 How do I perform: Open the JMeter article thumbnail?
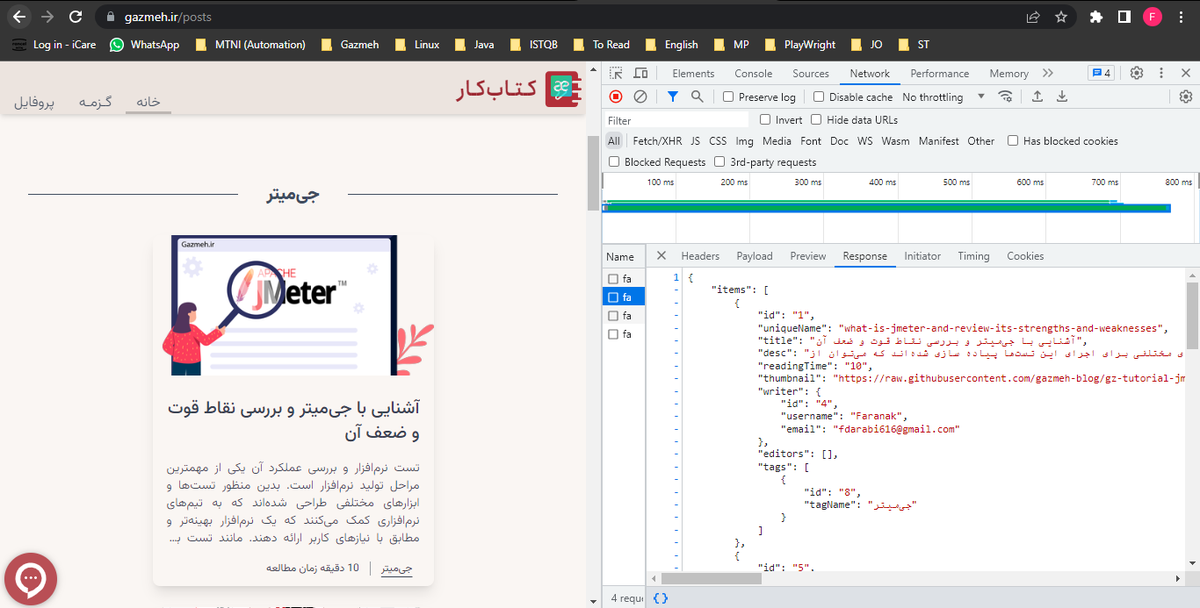294,305
